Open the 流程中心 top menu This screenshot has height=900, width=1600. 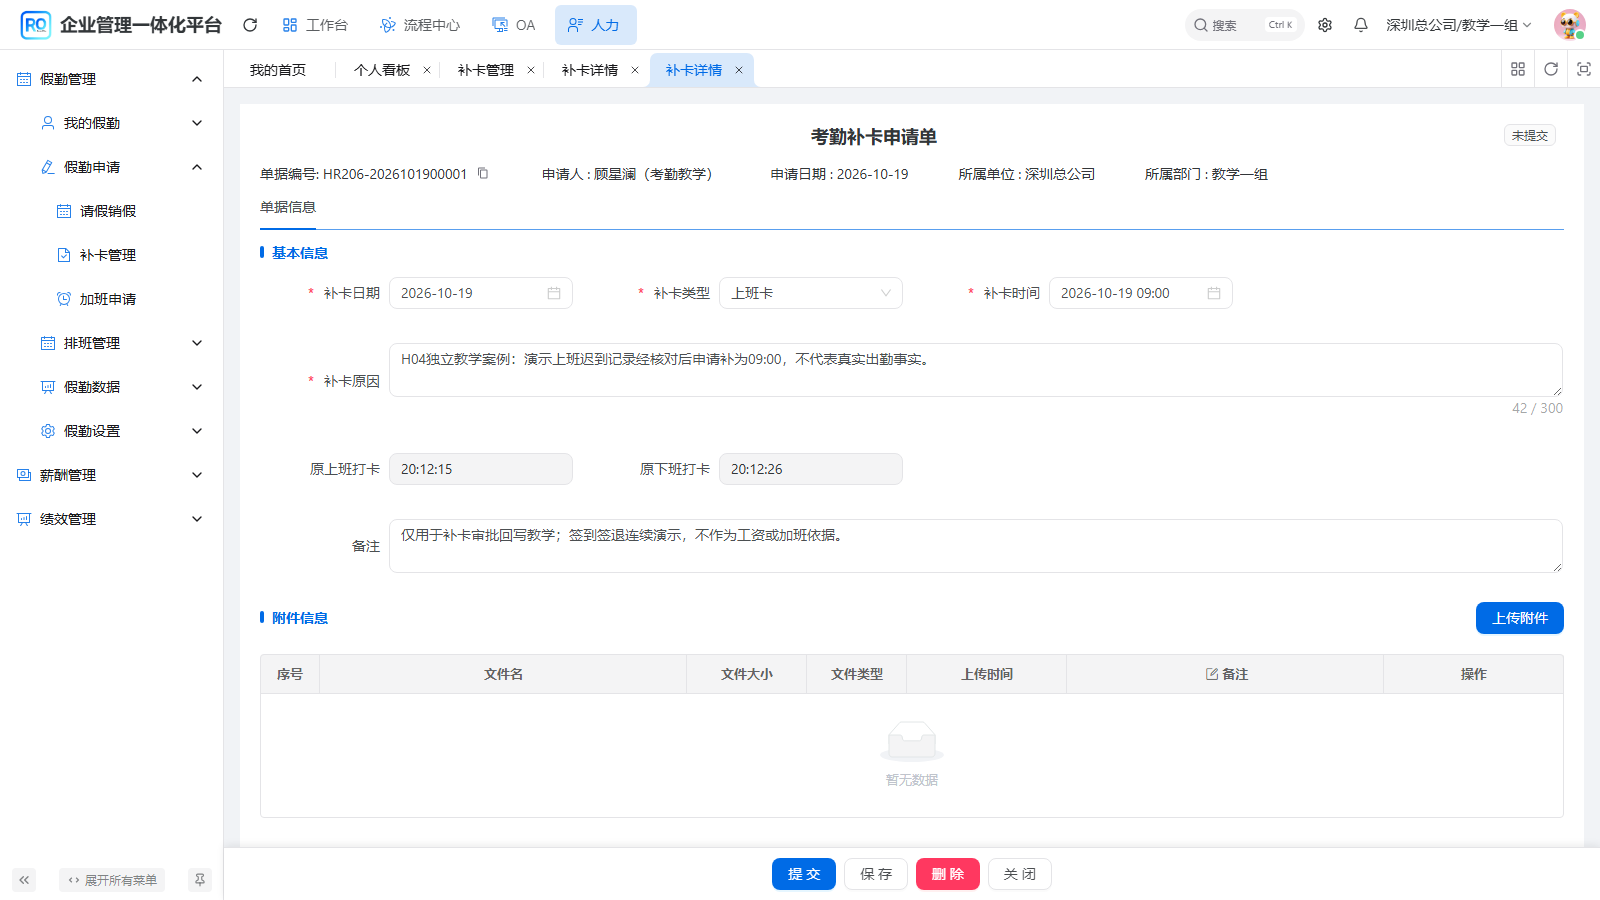click(x=420, y=25)
